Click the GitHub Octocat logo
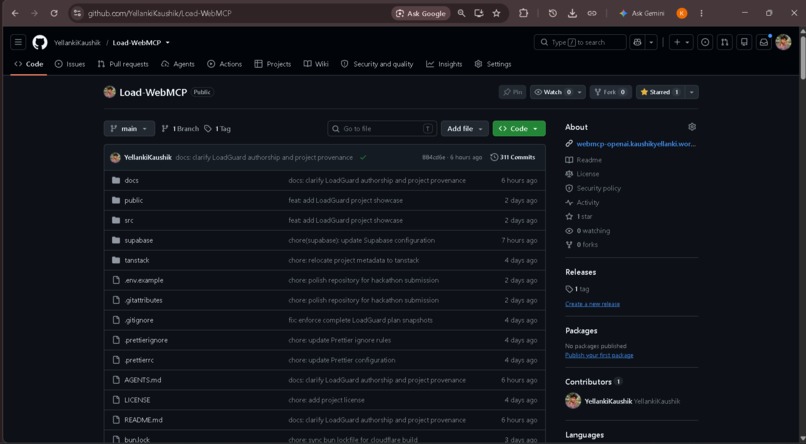 pos(40,42)
